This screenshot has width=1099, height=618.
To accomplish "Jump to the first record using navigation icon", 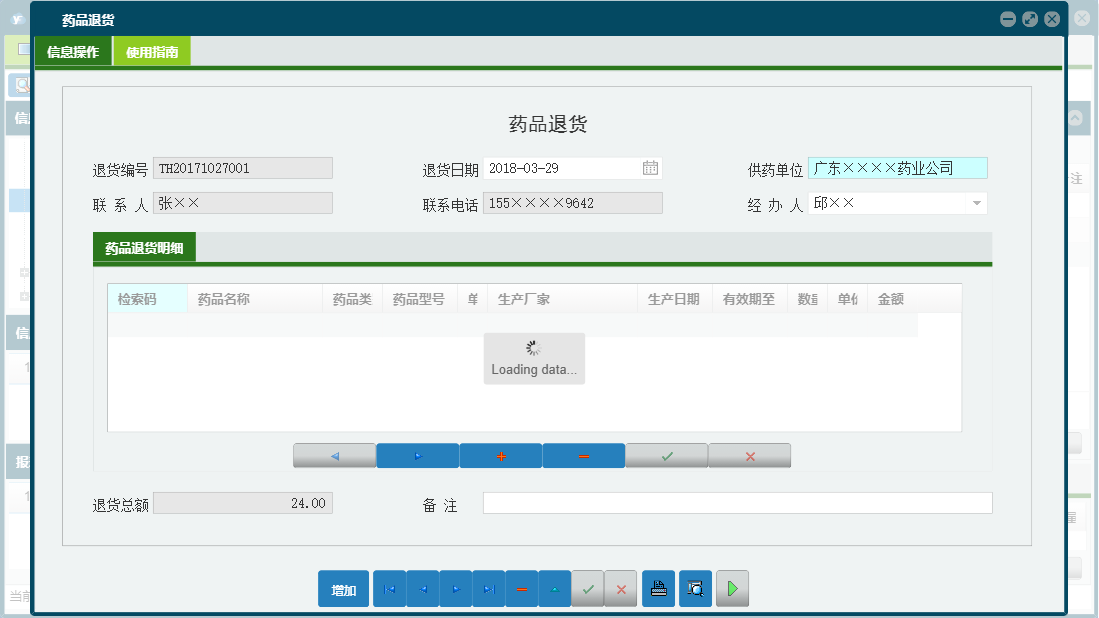I will [389, 589].
